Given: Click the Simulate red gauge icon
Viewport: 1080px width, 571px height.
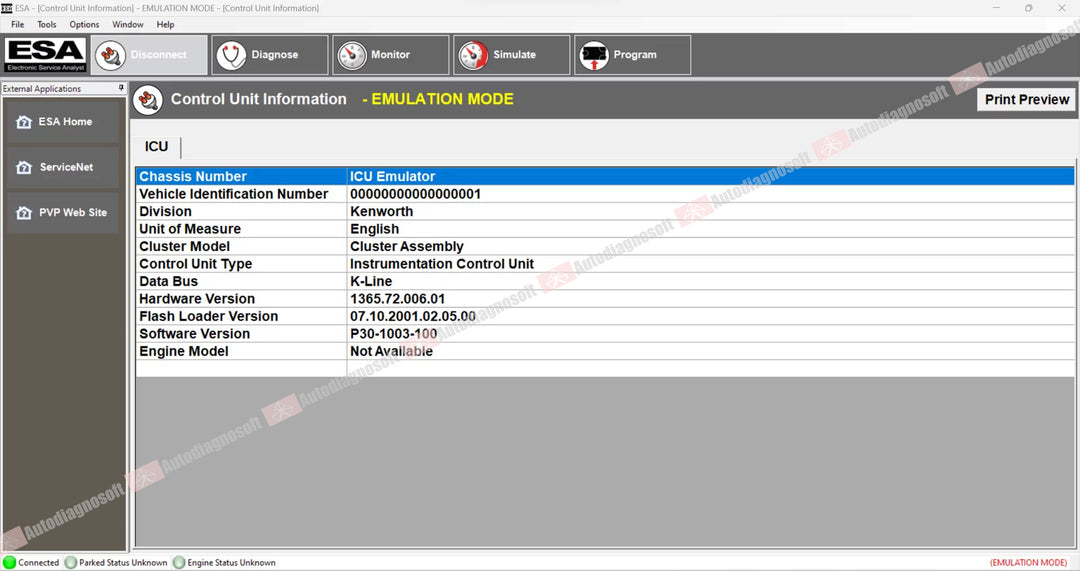Looking at the screenshot, I should pyautogui.click(x=473, y=55).
